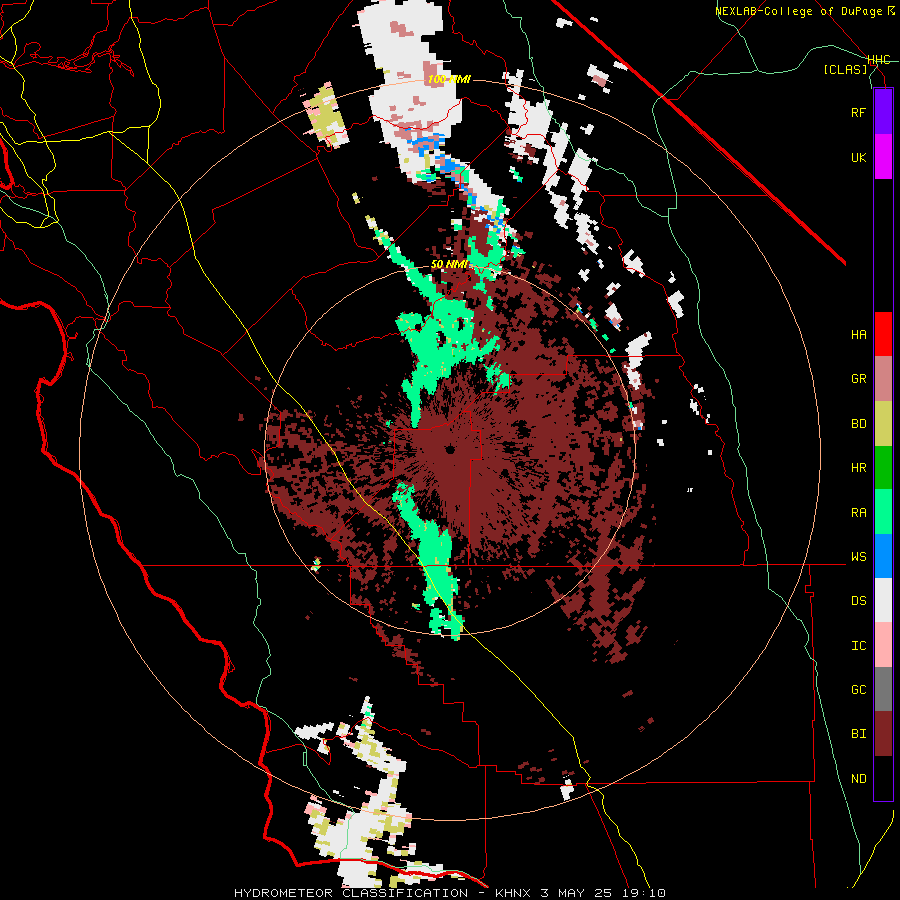Click the ND black legend swatch
Image resolution: width=900 pixels, height=900 pixels.
pyautogui.click(x=883, y=778)
